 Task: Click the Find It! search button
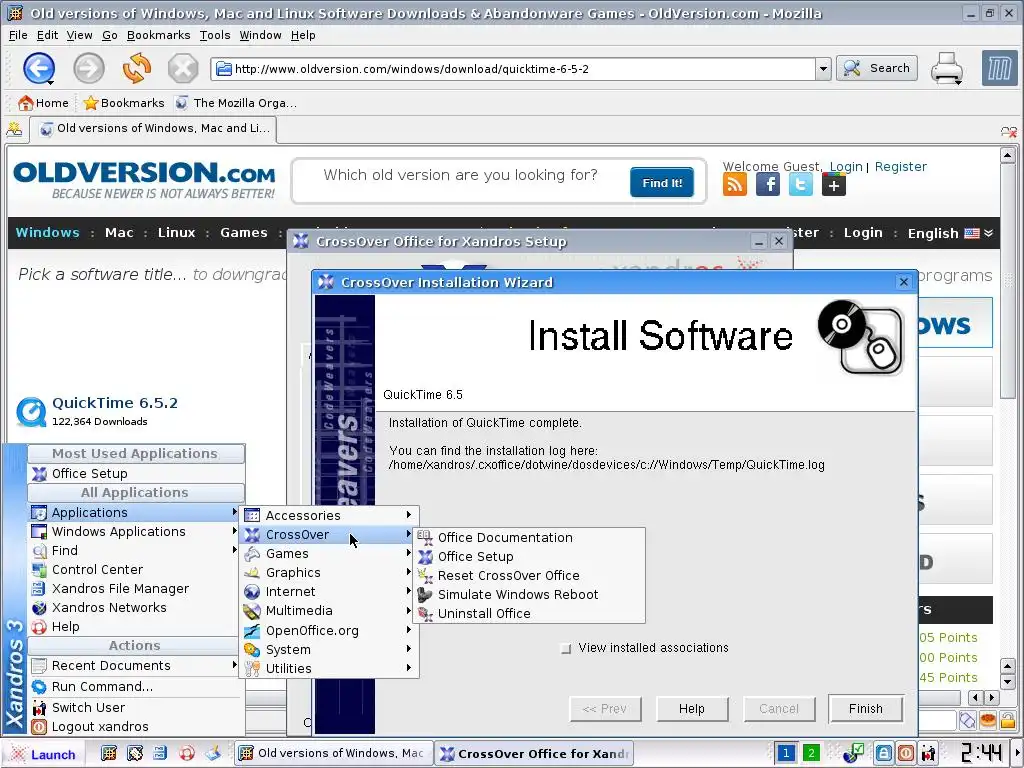[662, 182]
